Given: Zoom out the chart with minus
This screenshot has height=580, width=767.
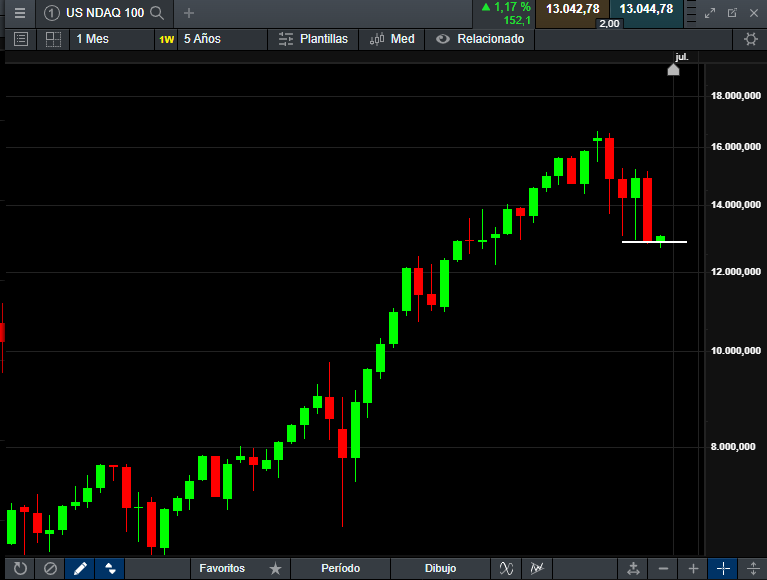Looking at the screenshot, I should click(x=663, y=568).
